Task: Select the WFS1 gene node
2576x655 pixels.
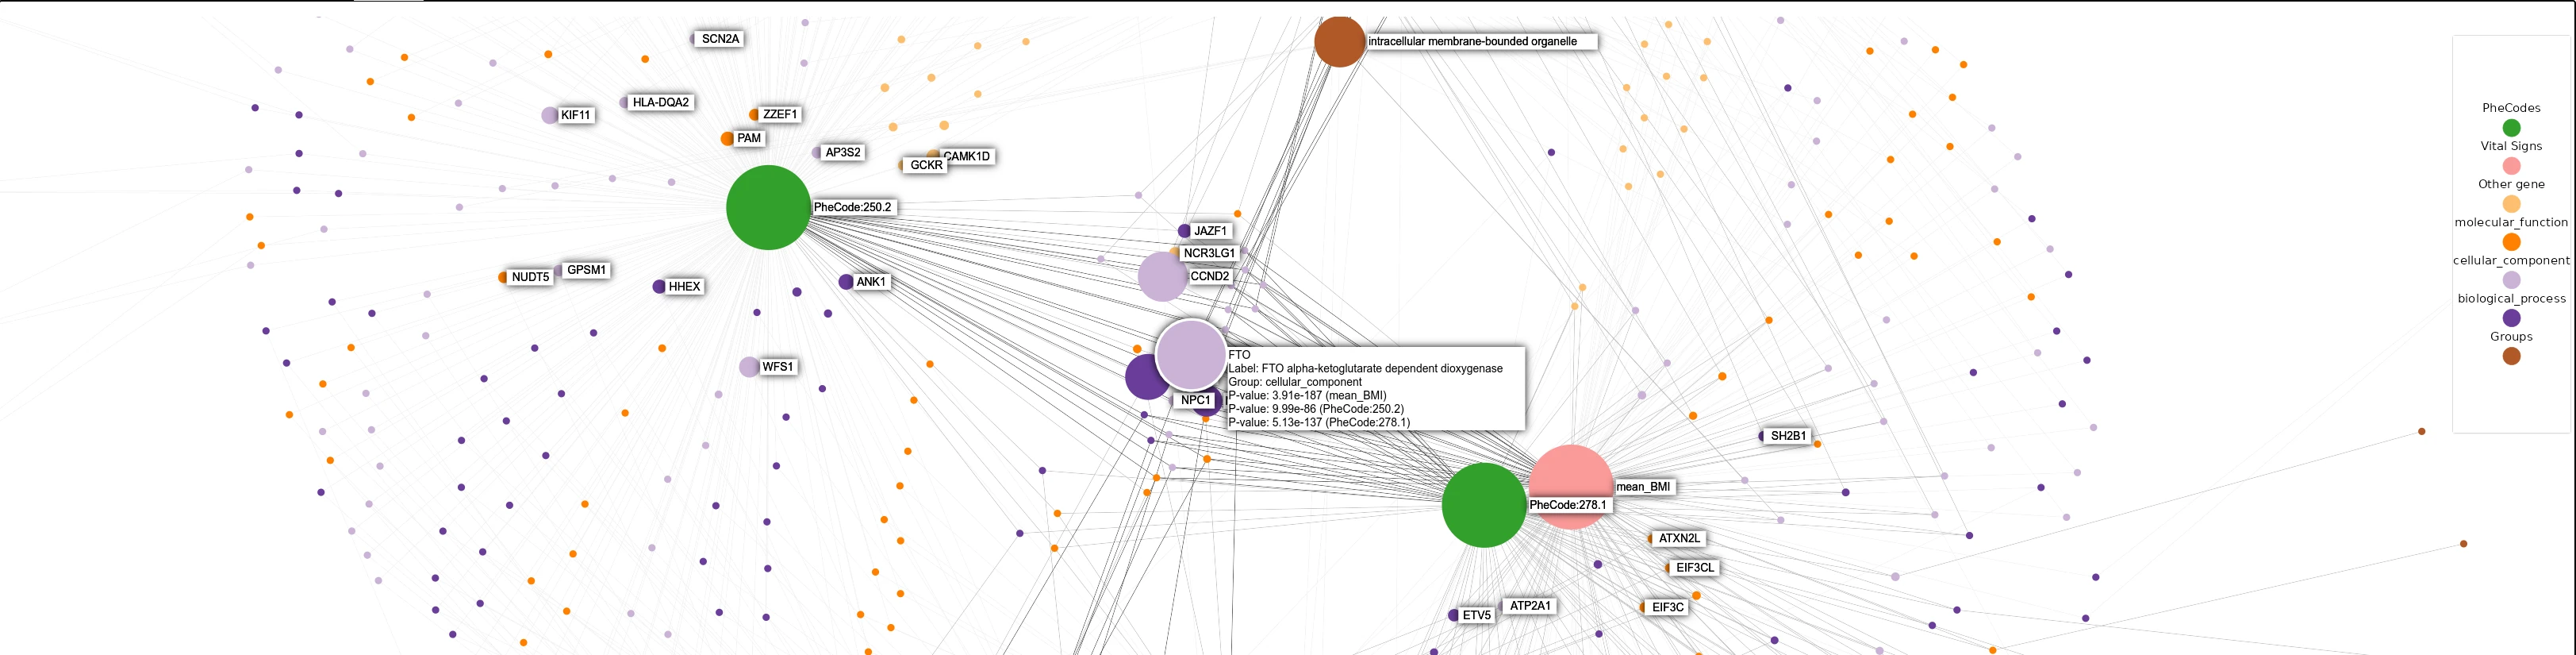Action: (749, 367)
